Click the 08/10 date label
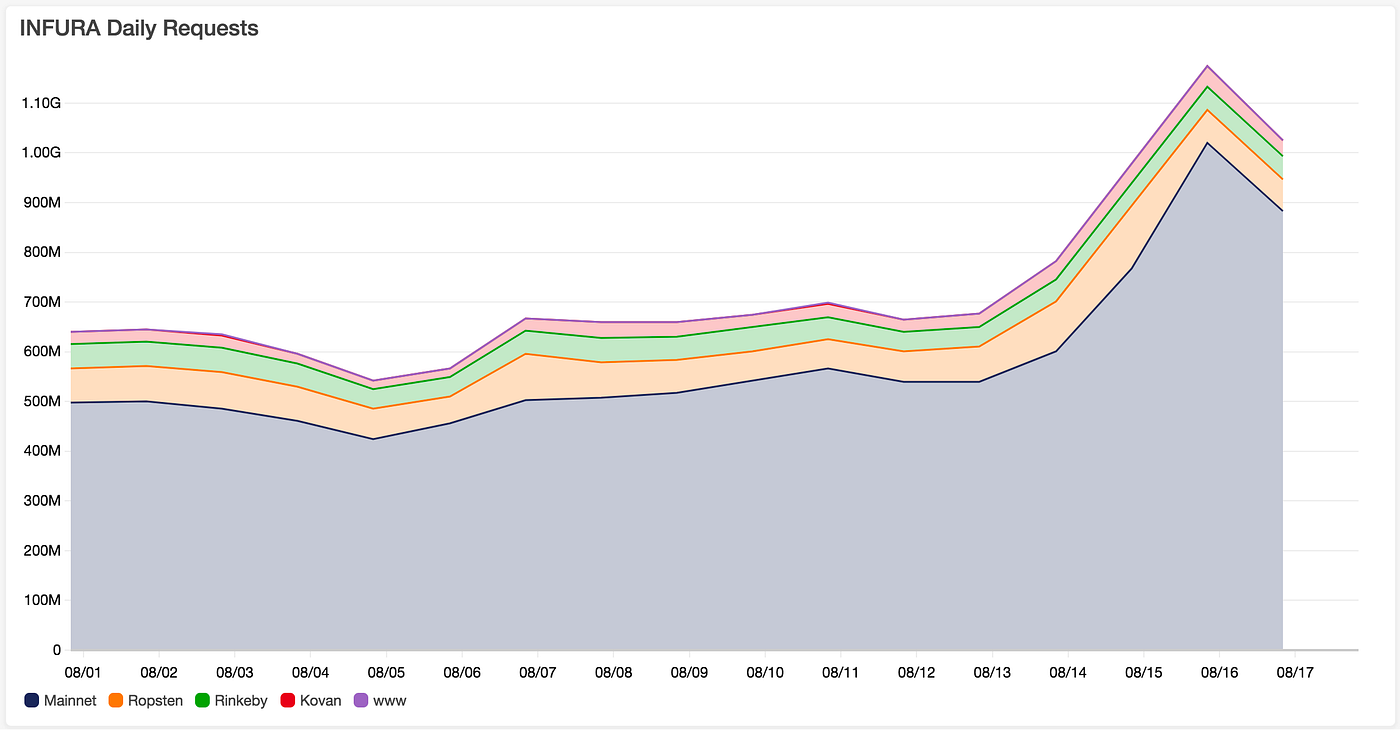Image resolution: width=1400 pixels, height=732 pixels. tap(764, 672)
